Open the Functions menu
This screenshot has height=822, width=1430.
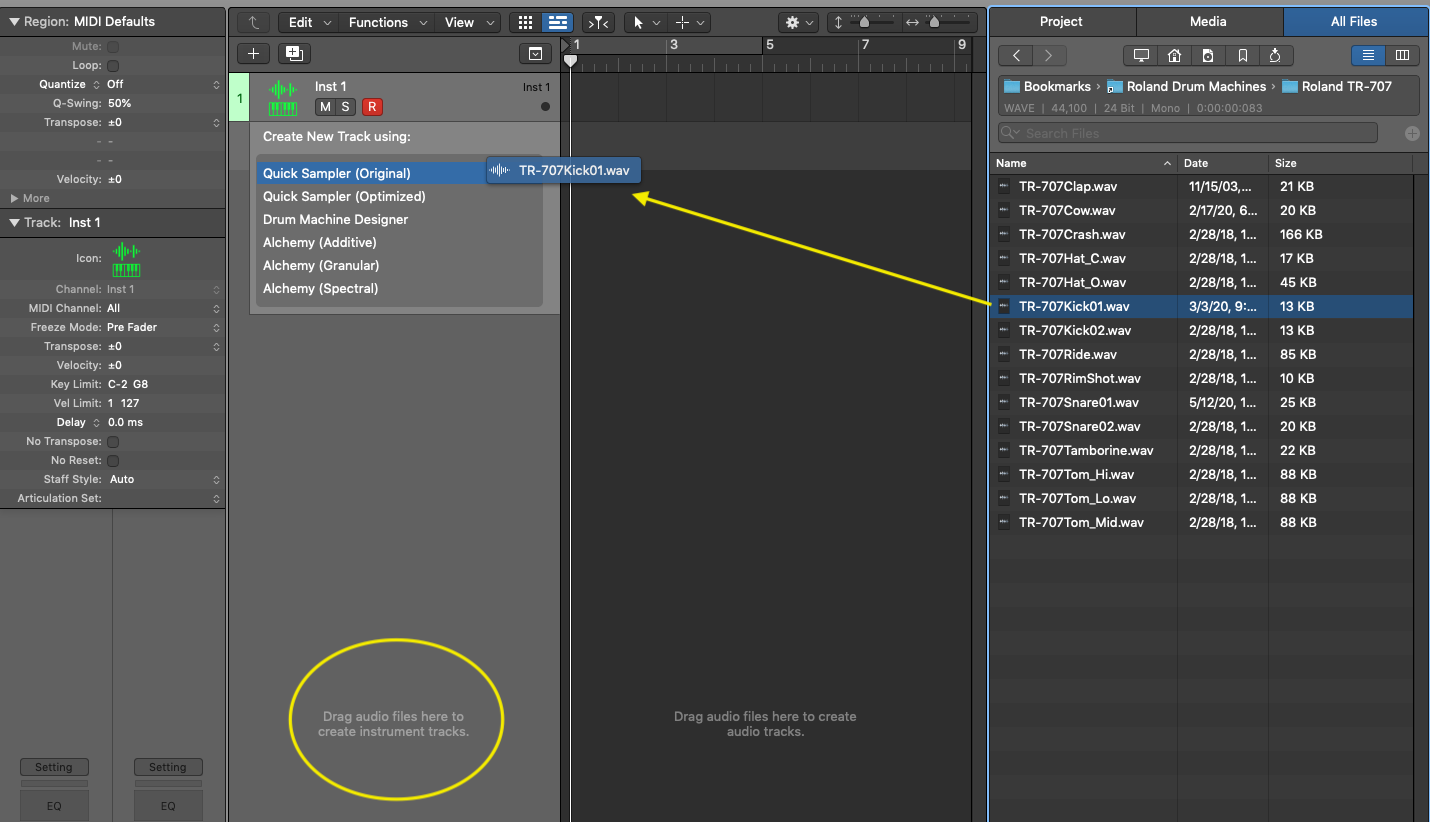pyautogui.click(x=388, y=22)
